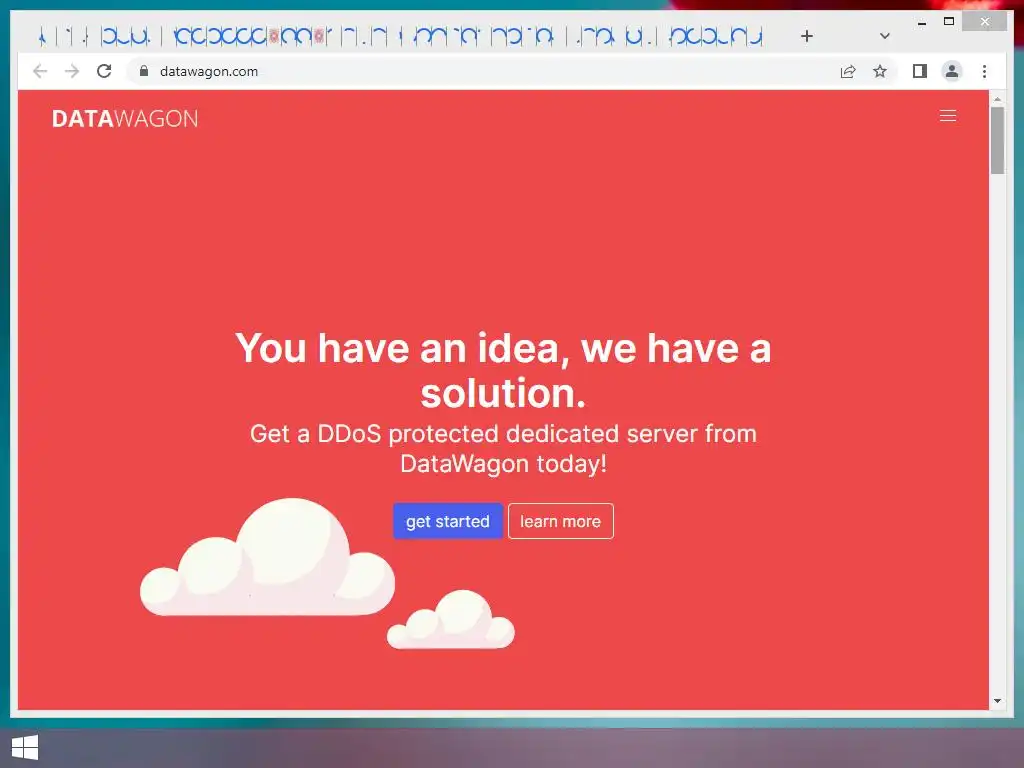Open a new tab with plus button
Screen dimensions: 1024x768
tap(807, 36)
